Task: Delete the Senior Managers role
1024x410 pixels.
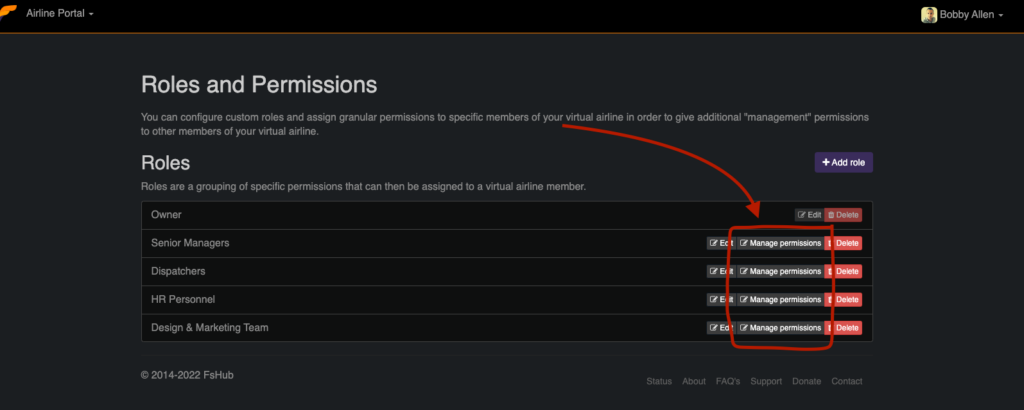Action: point(842,243)
